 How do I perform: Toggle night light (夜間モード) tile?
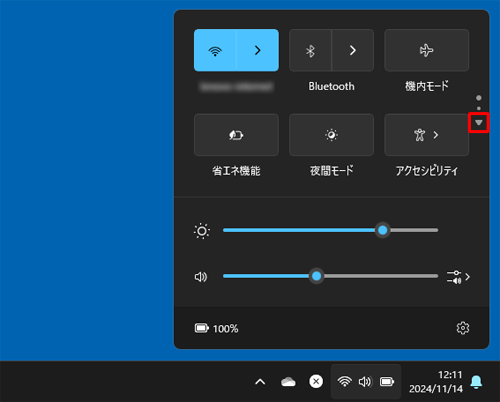[331, 135]
